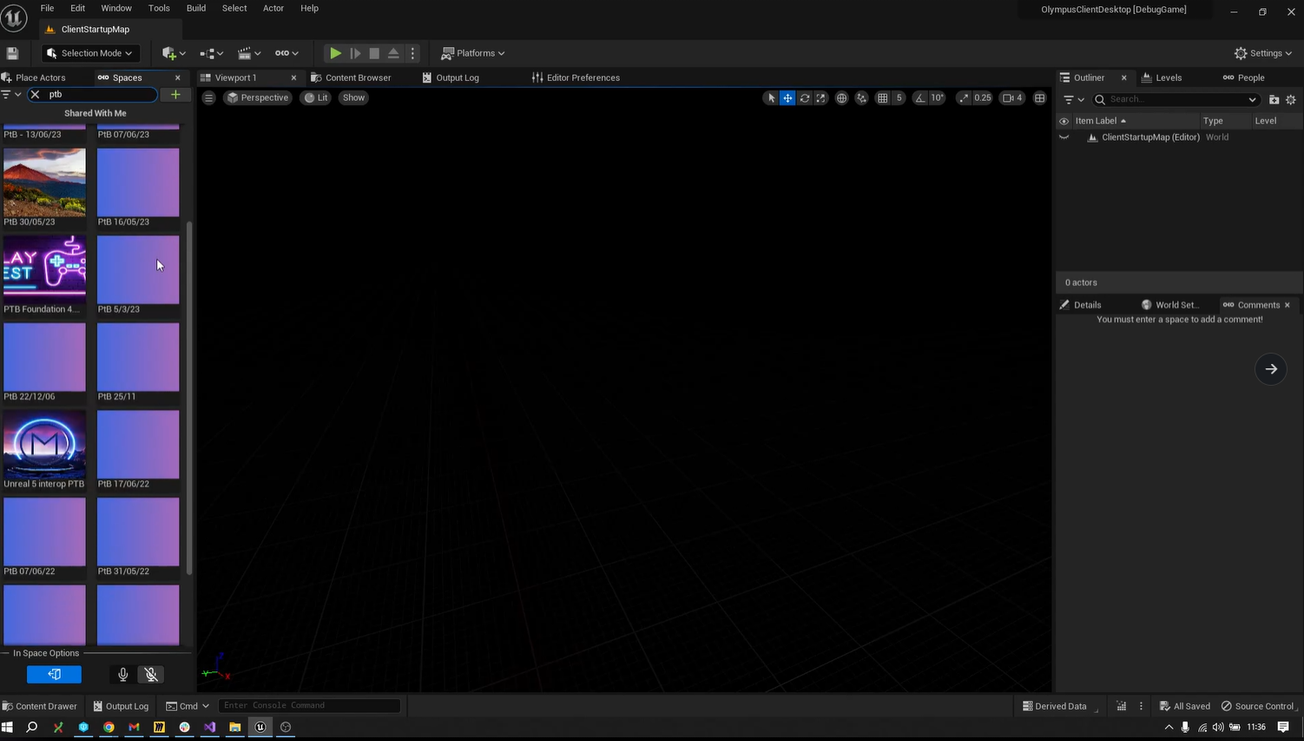The height and width of the screenshot is (741, 1304).
Task: Click the viewport hamburger options menu
Action: 209,98
